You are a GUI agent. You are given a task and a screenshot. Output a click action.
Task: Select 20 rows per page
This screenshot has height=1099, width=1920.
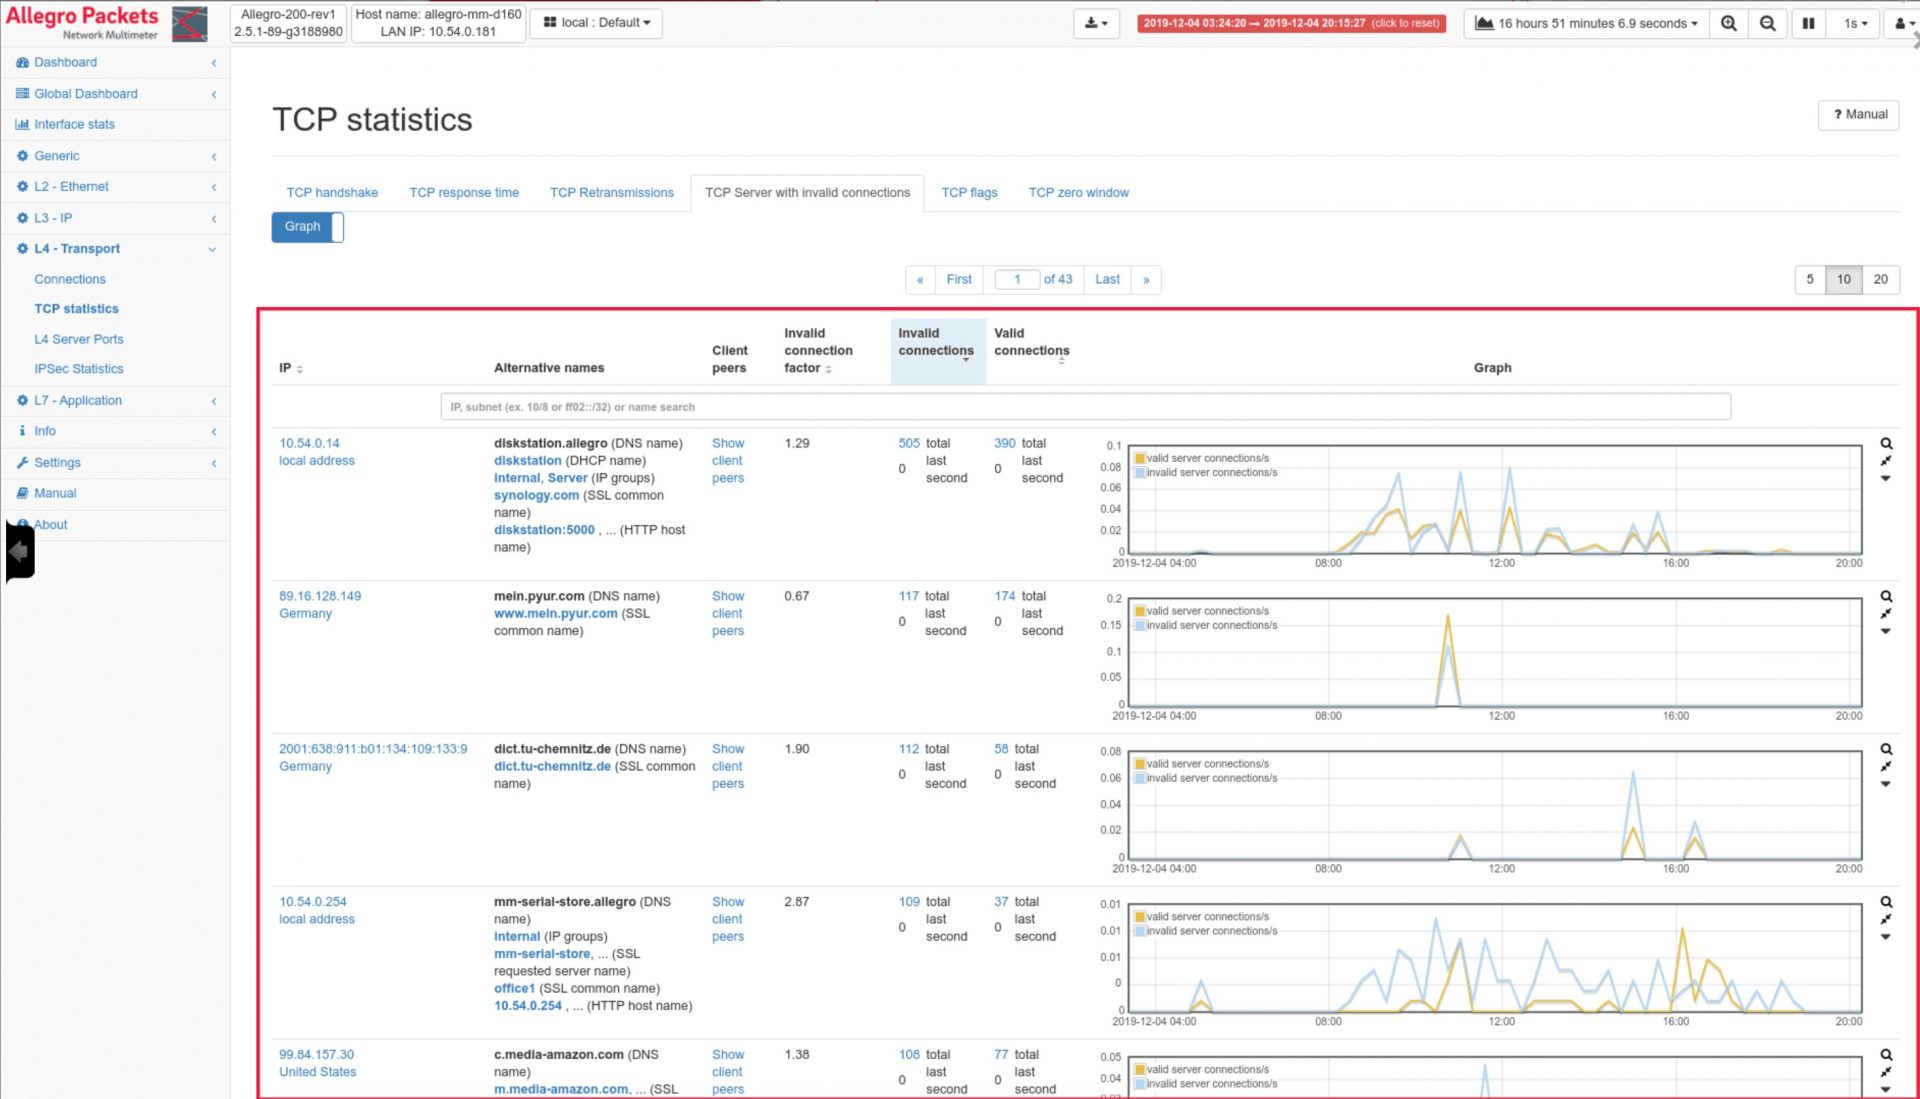[x=1881, y=279]
